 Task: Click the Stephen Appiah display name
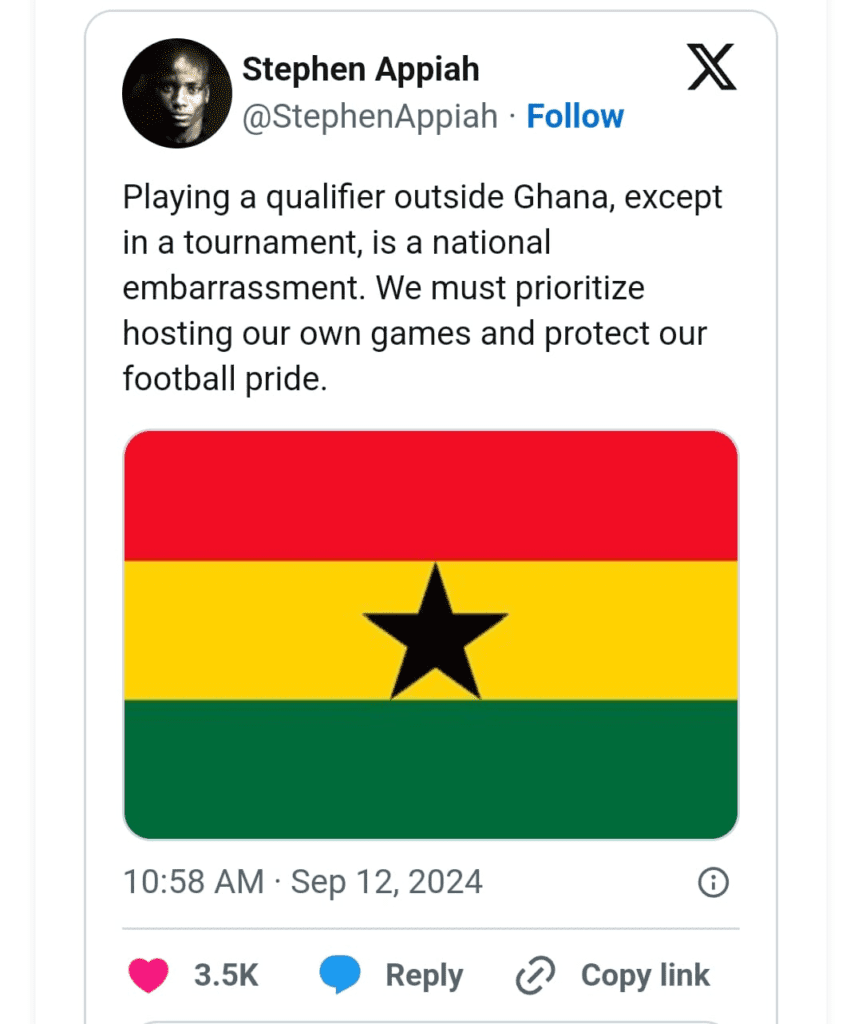361,70
